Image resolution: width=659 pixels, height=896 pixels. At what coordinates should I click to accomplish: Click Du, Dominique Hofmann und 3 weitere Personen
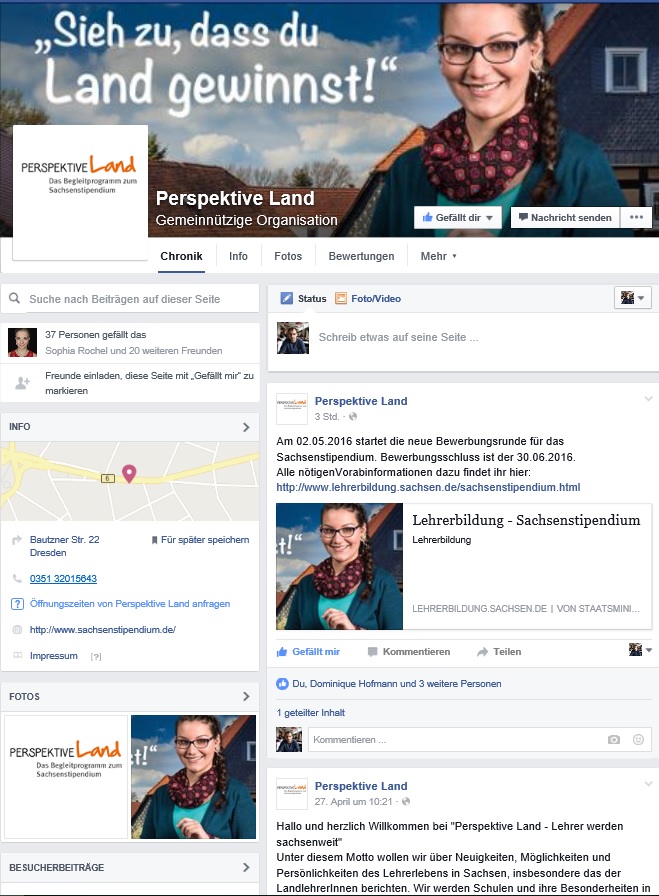397,683
